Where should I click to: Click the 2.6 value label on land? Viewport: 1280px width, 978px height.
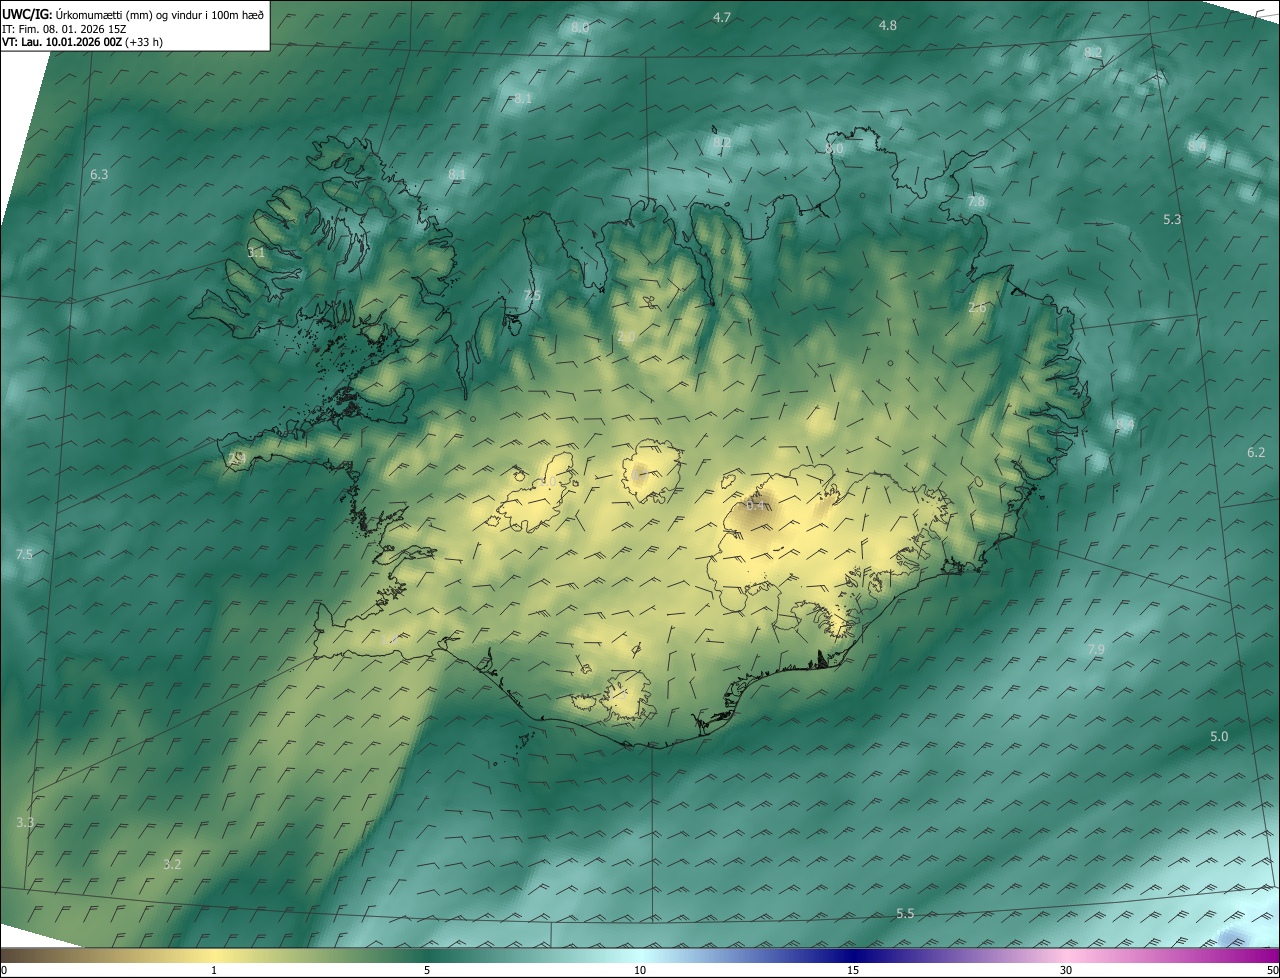977,308
